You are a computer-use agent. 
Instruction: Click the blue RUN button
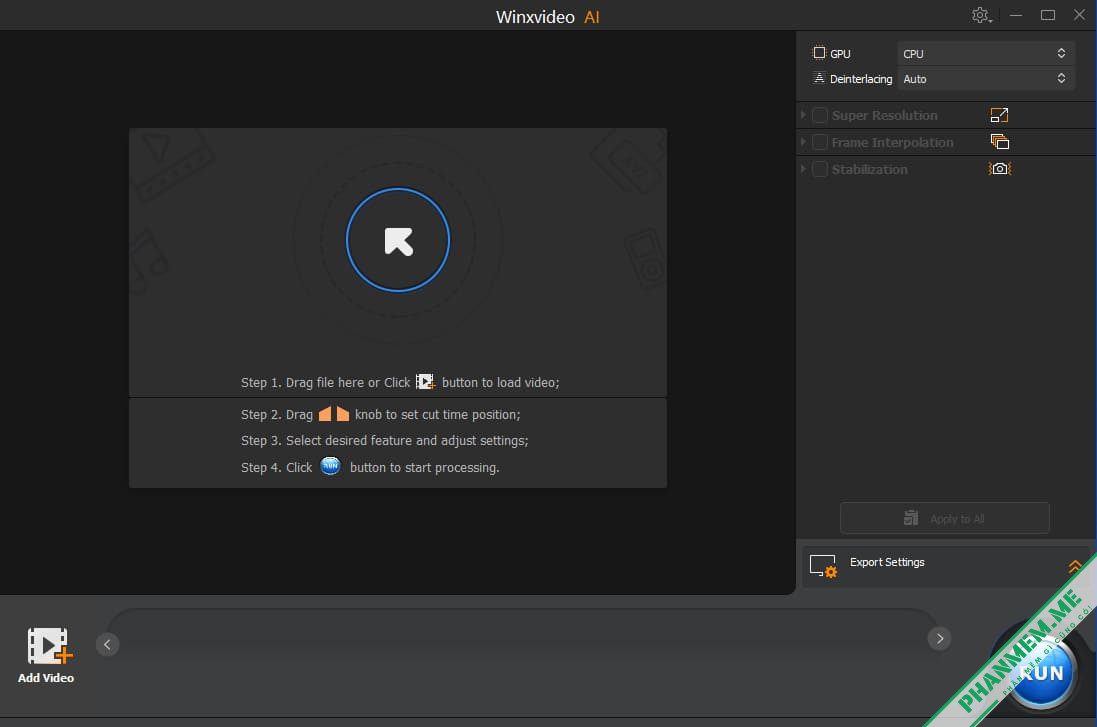(x=1042, y=673)
